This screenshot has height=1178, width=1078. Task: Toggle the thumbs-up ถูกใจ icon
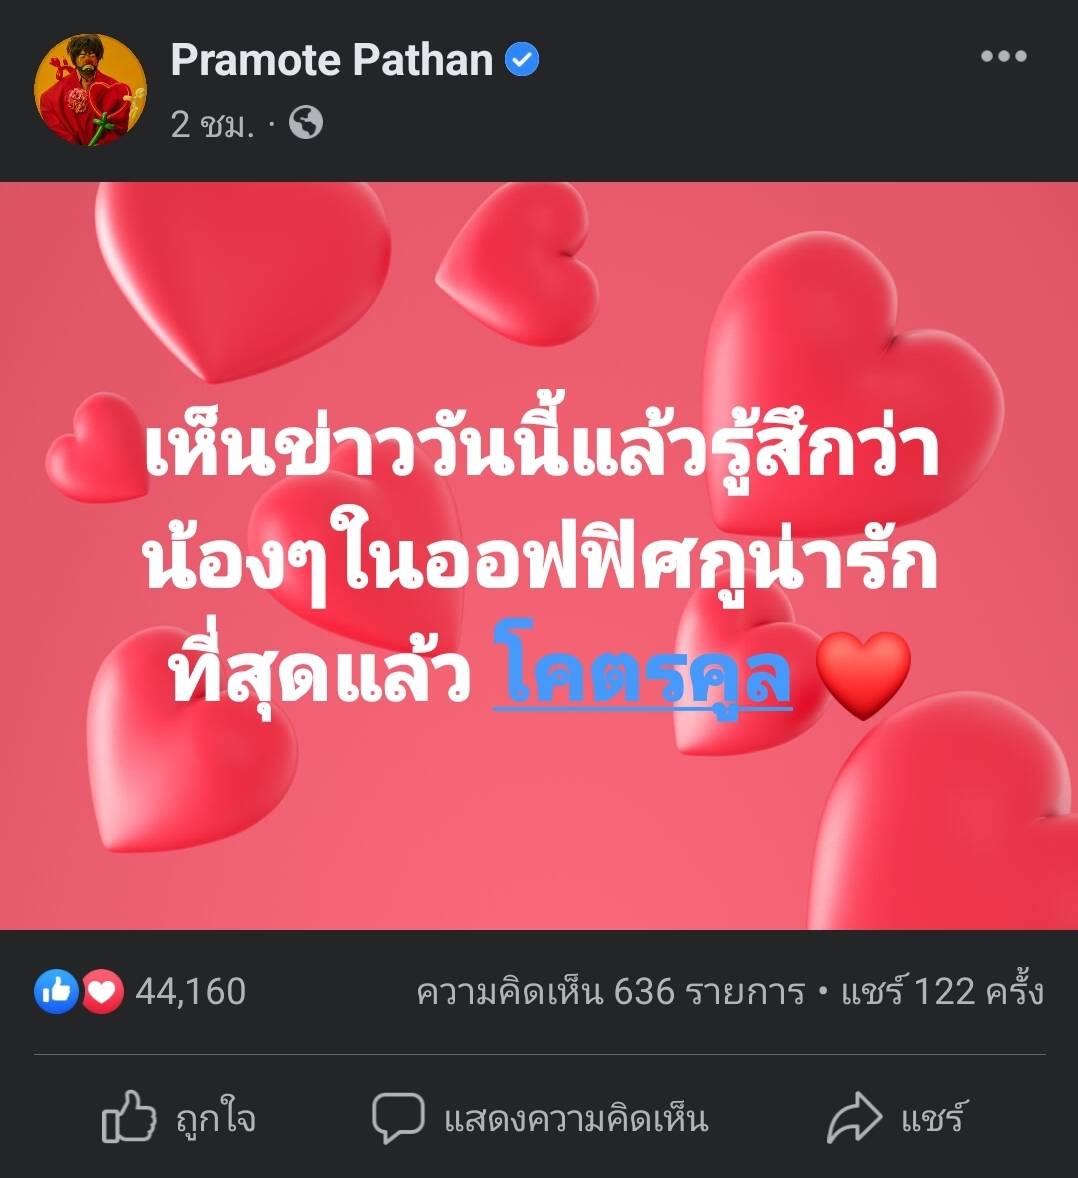pyautogui.click(x=128, y=1116)
